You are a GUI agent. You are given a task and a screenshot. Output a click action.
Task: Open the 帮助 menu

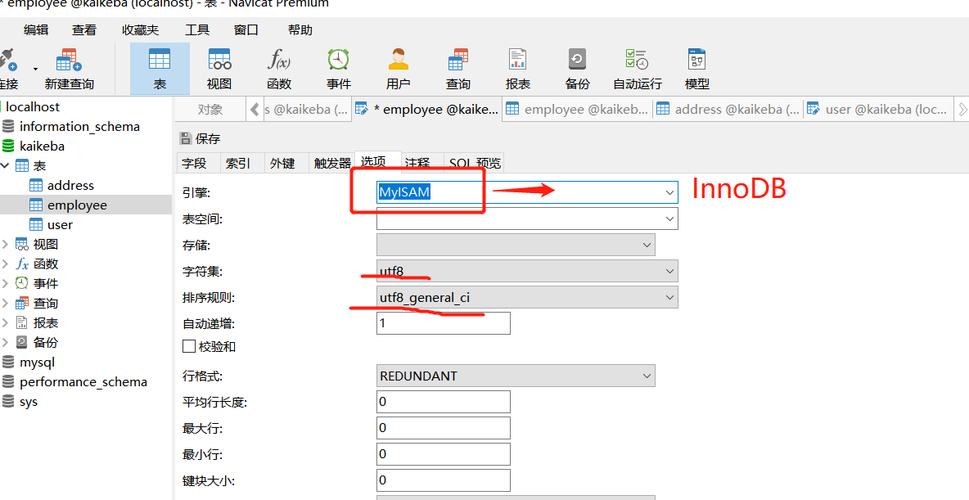coord(300,30)
